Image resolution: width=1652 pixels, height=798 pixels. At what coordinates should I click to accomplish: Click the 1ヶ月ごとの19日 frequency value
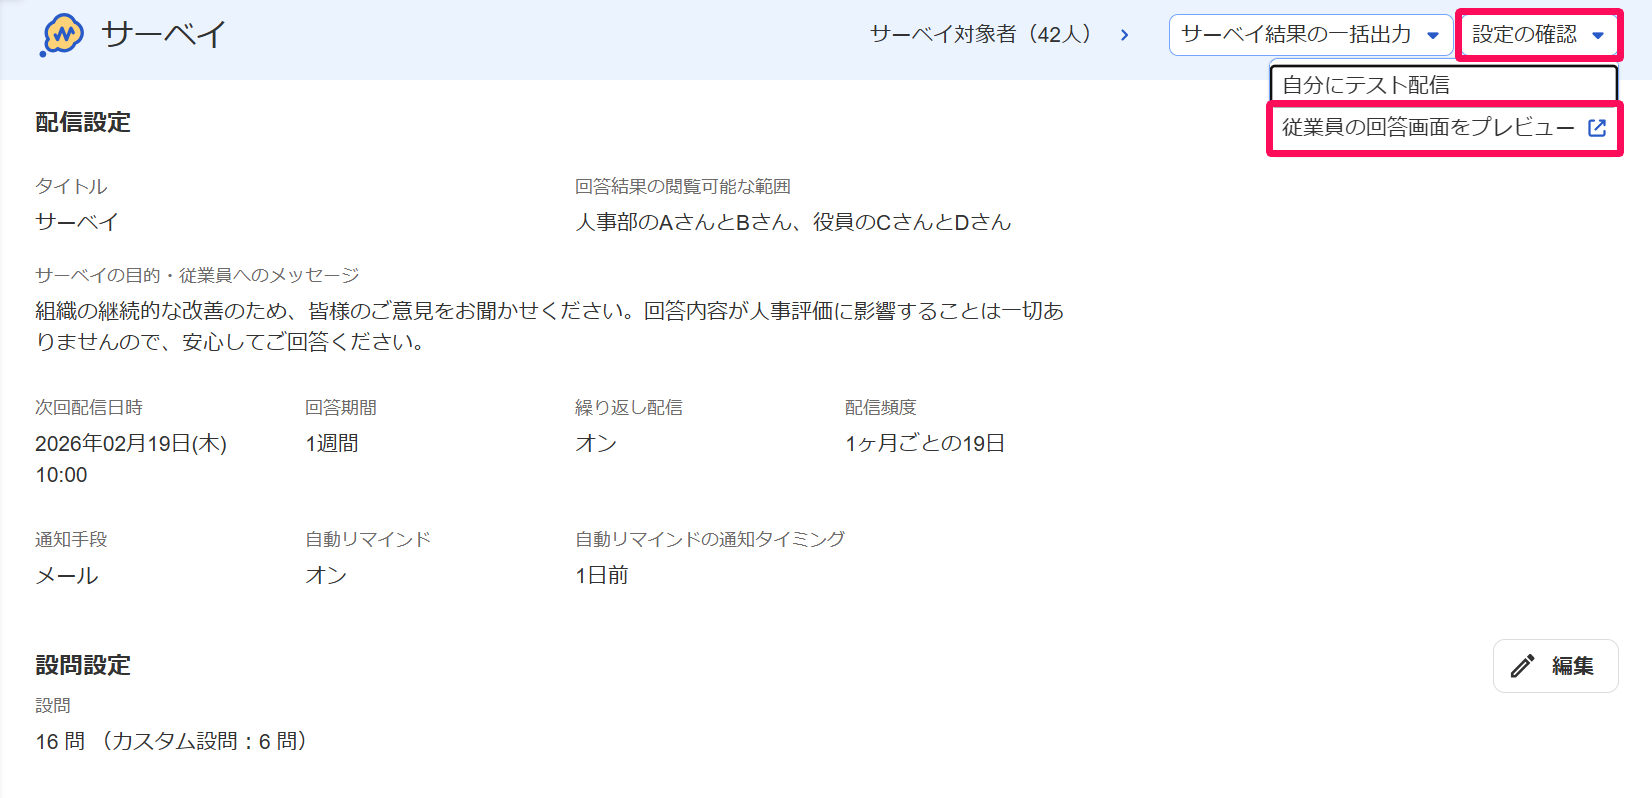tap(925, 443)
